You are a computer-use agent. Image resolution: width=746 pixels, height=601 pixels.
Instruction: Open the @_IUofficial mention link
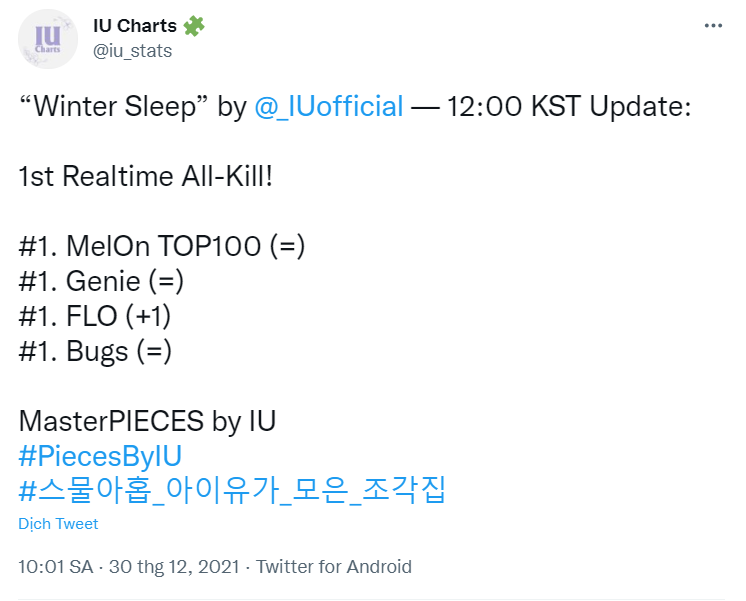(329, 107)
